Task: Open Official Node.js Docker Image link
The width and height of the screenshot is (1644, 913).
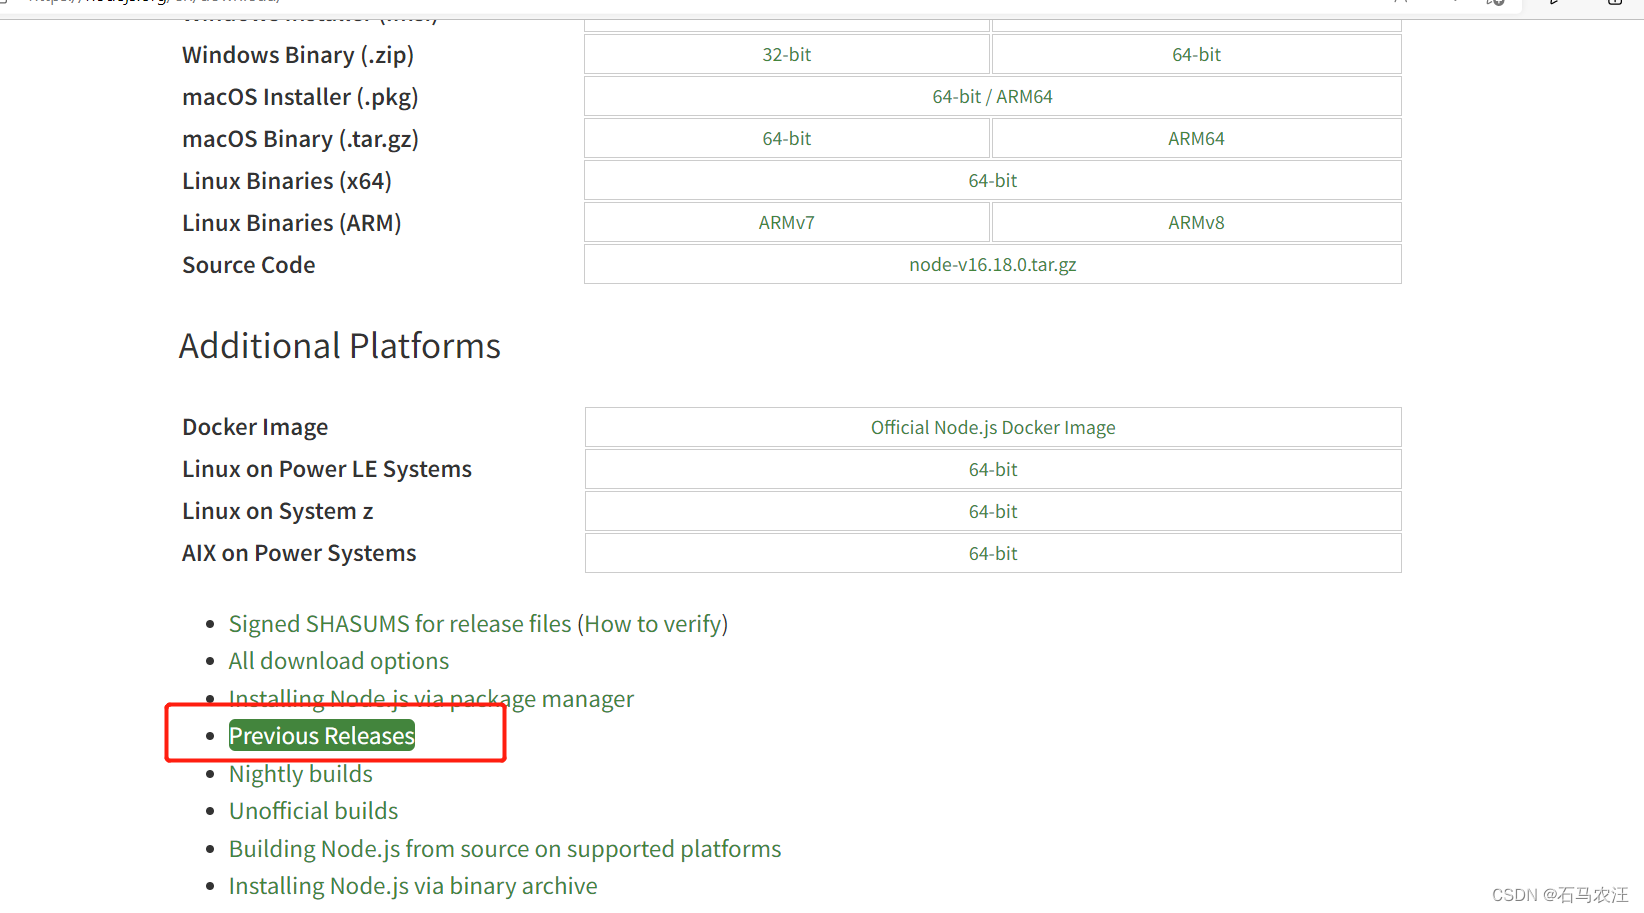Action: 993,428
